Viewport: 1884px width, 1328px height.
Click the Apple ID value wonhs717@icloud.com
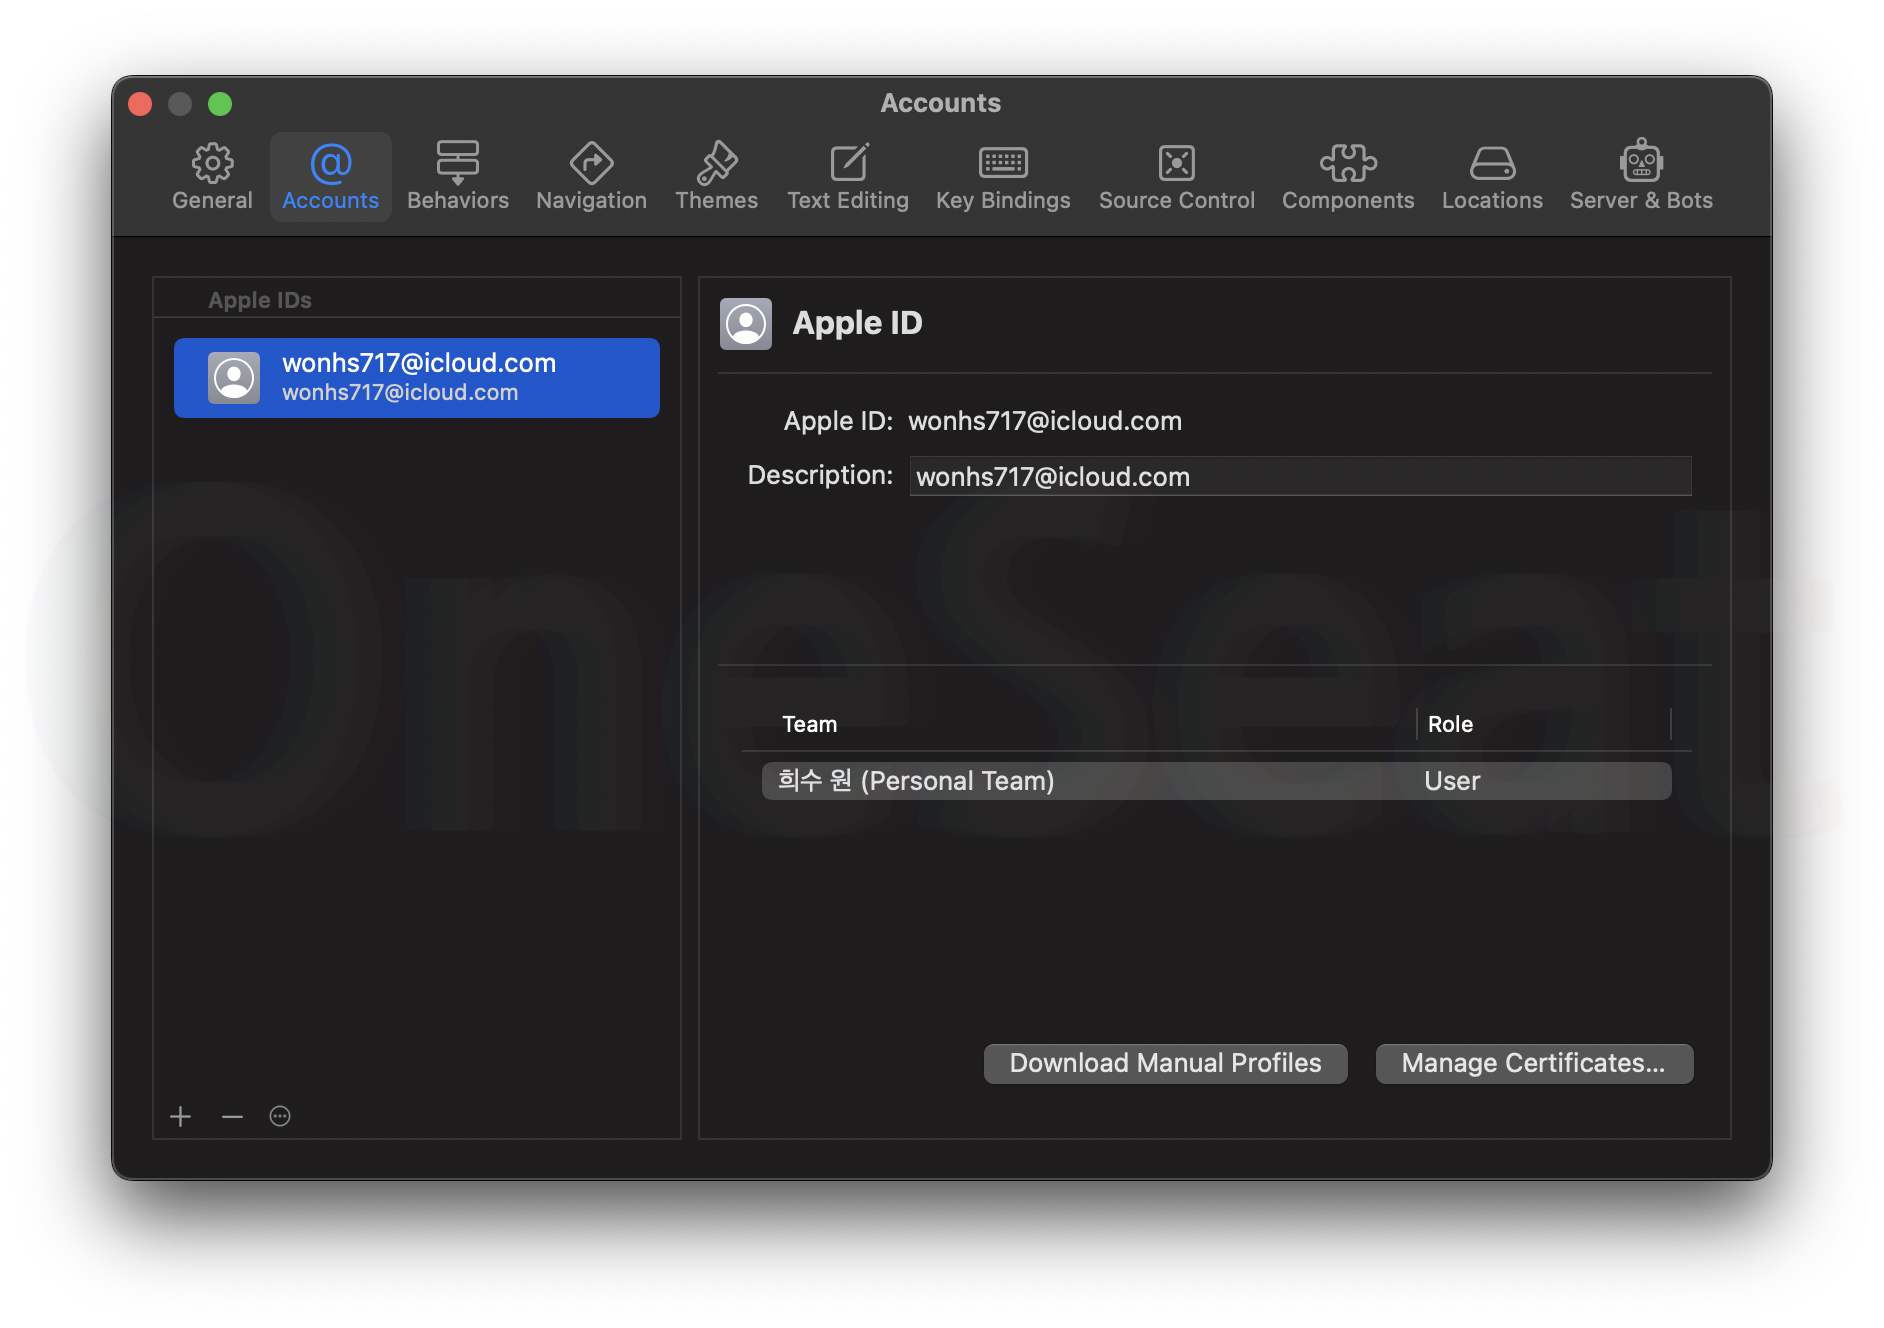(x=1045, y=421)
